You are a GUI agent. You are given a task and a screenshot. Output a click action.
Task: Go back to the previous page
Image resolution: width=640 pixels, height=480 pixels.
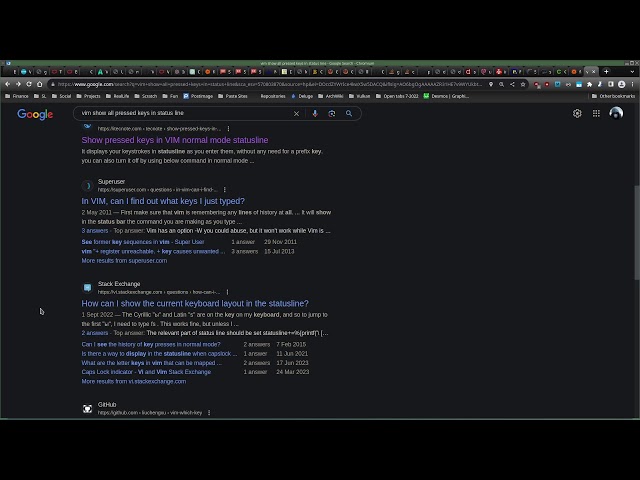pyautogui.click(x=7, y=84)
